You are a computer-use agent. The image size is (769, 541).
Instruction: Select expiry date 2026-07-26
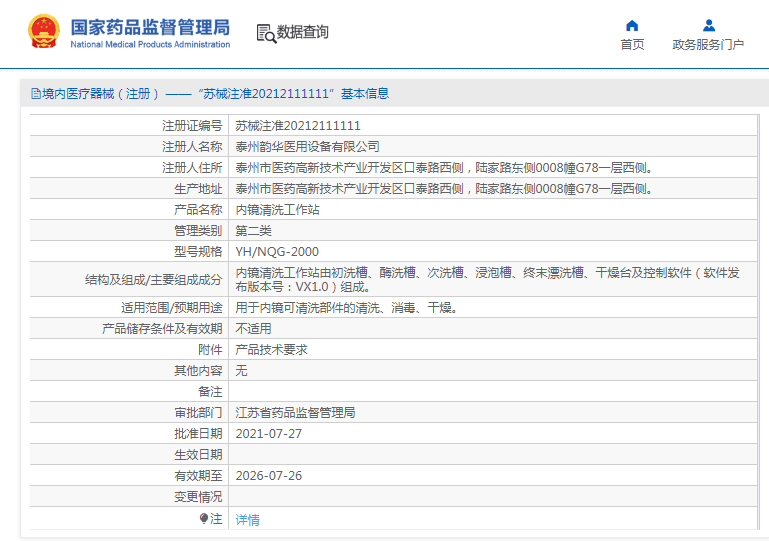point(269,476)
